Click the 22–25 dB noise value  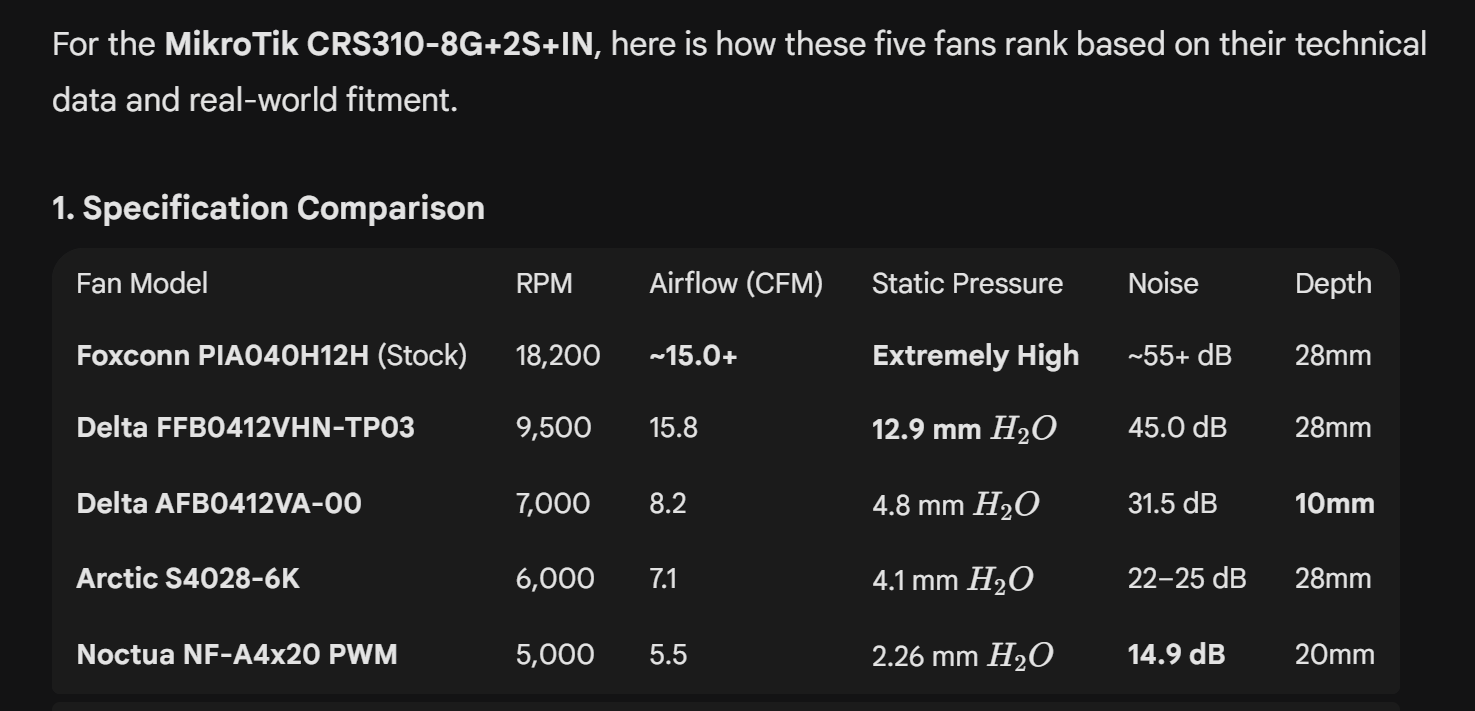(x=1187, y=578)
